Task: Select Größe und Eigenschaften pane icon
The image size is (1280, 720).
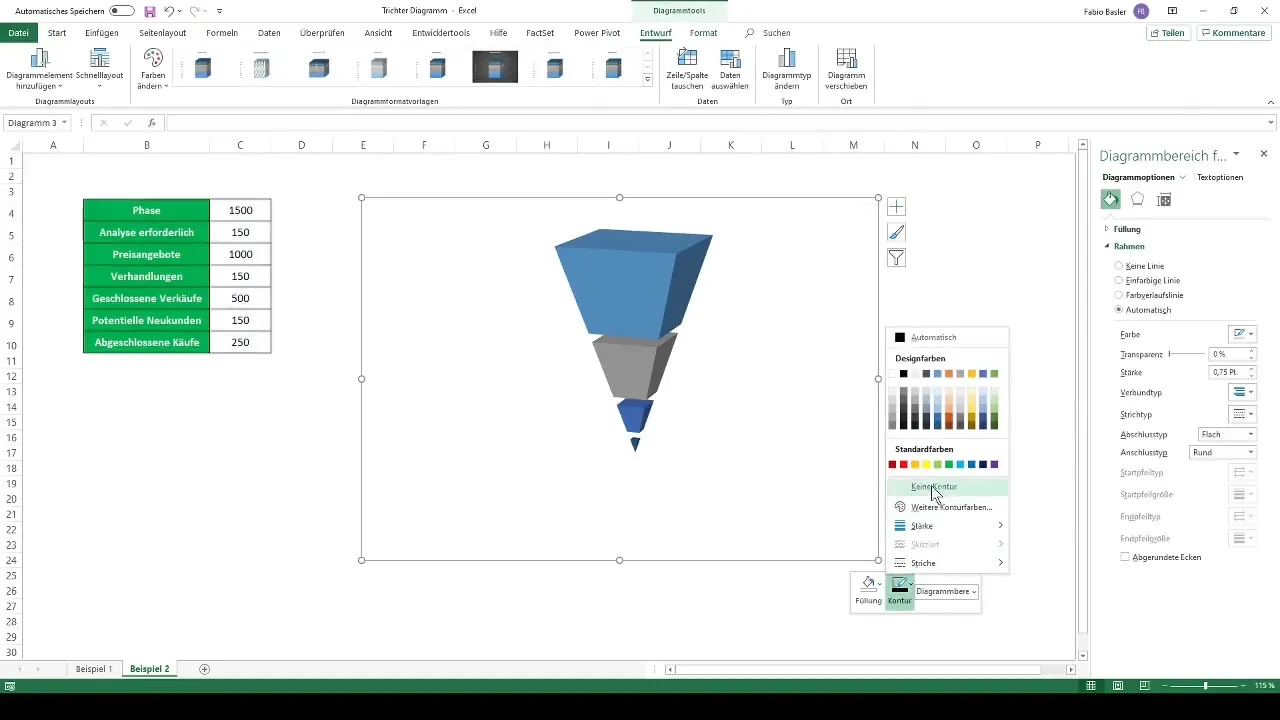Action: click(x=1163, y=200)
